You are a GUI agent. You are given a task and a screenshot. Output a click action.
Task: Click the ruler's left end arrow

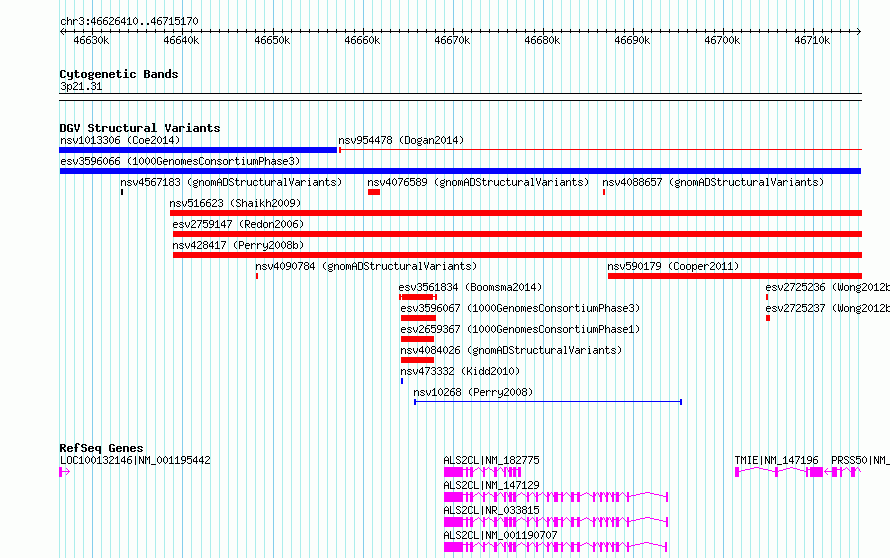click(x=62, y=32)
